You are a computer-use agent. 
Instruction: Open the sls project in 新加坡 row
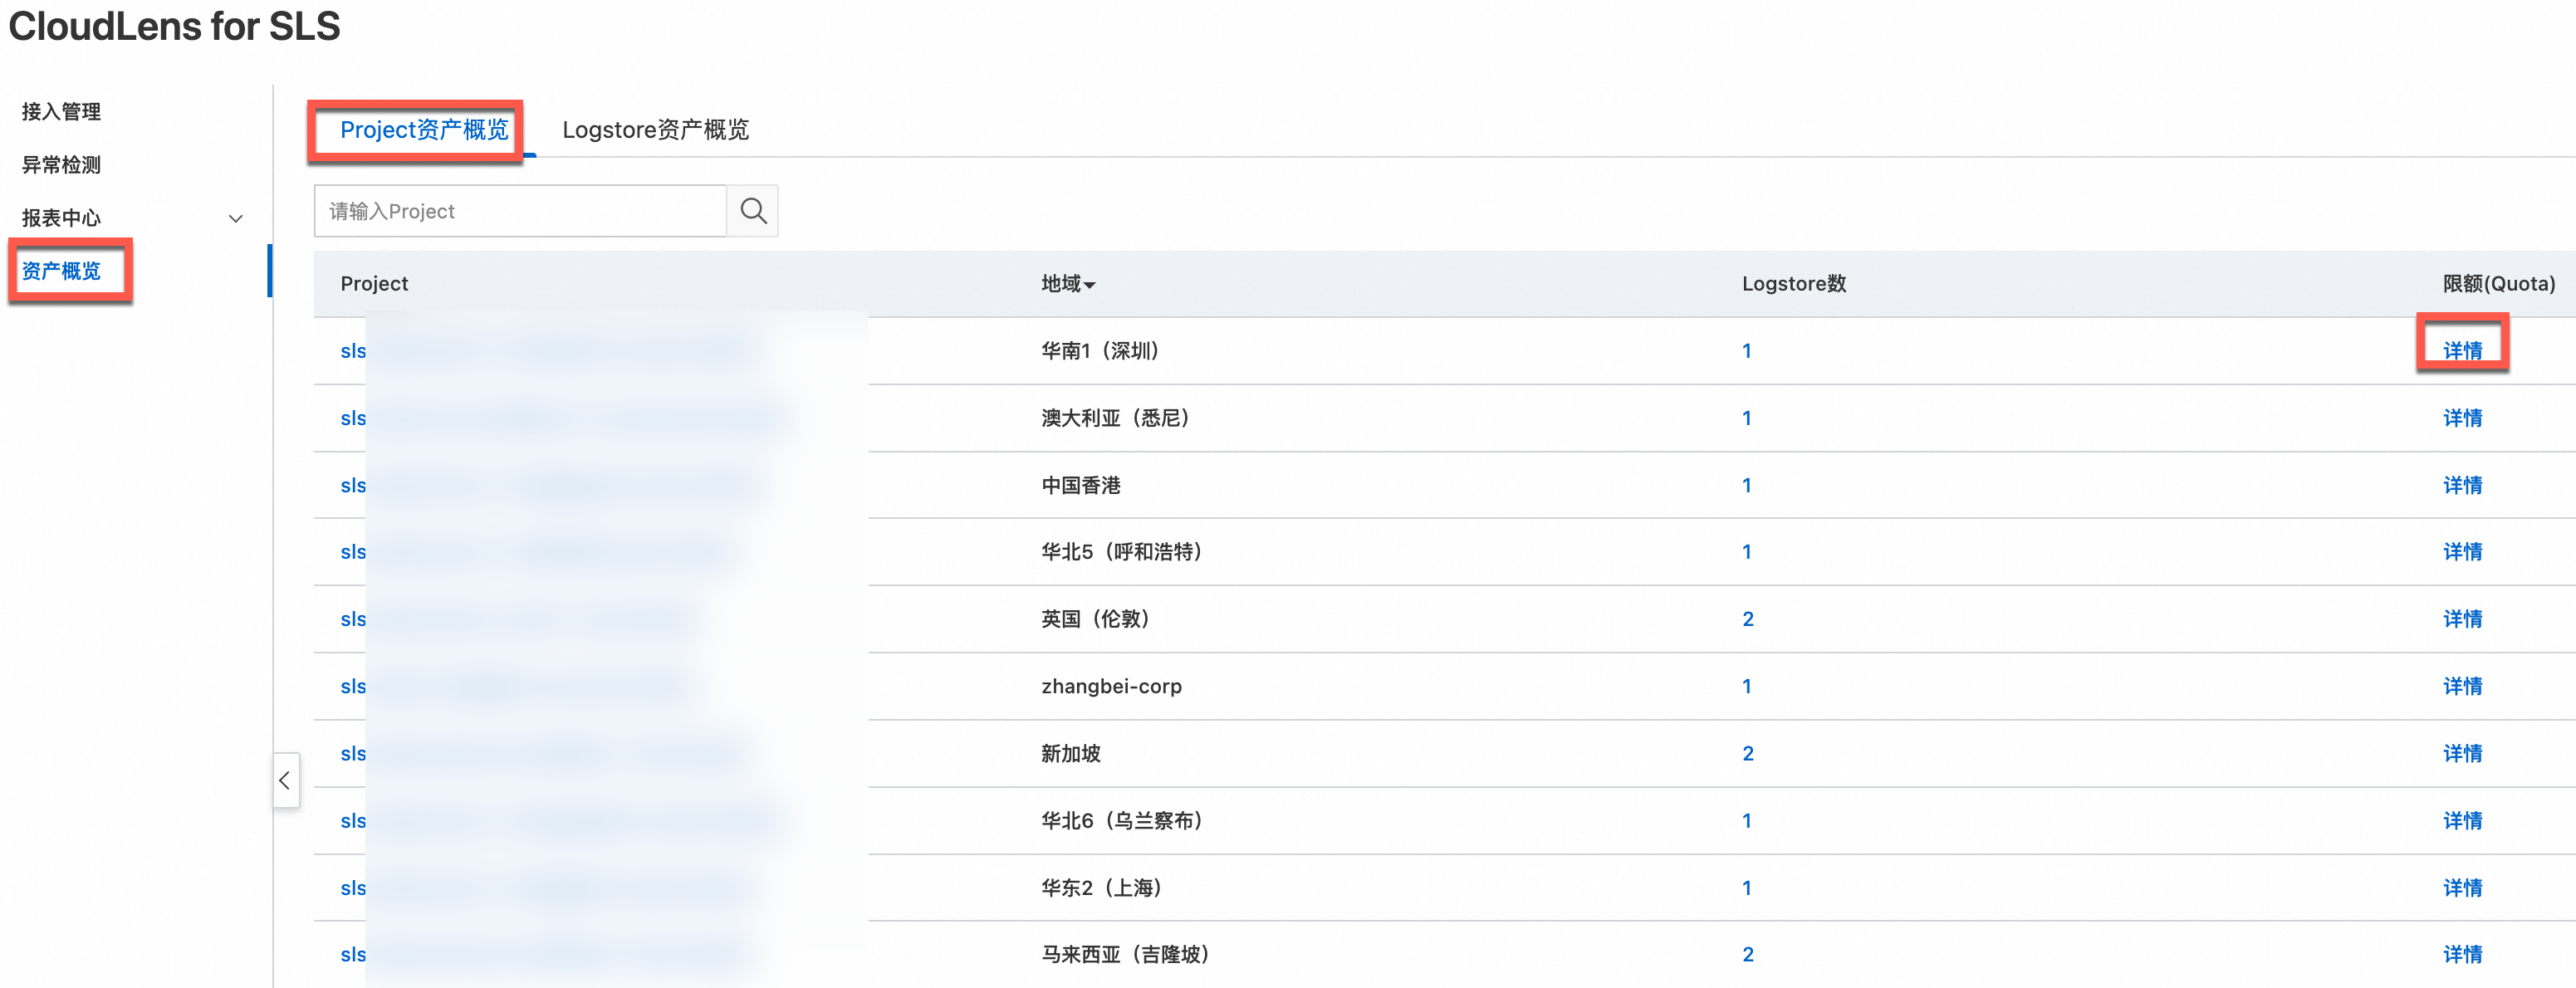pyautogui.click(x=353, y=753)
